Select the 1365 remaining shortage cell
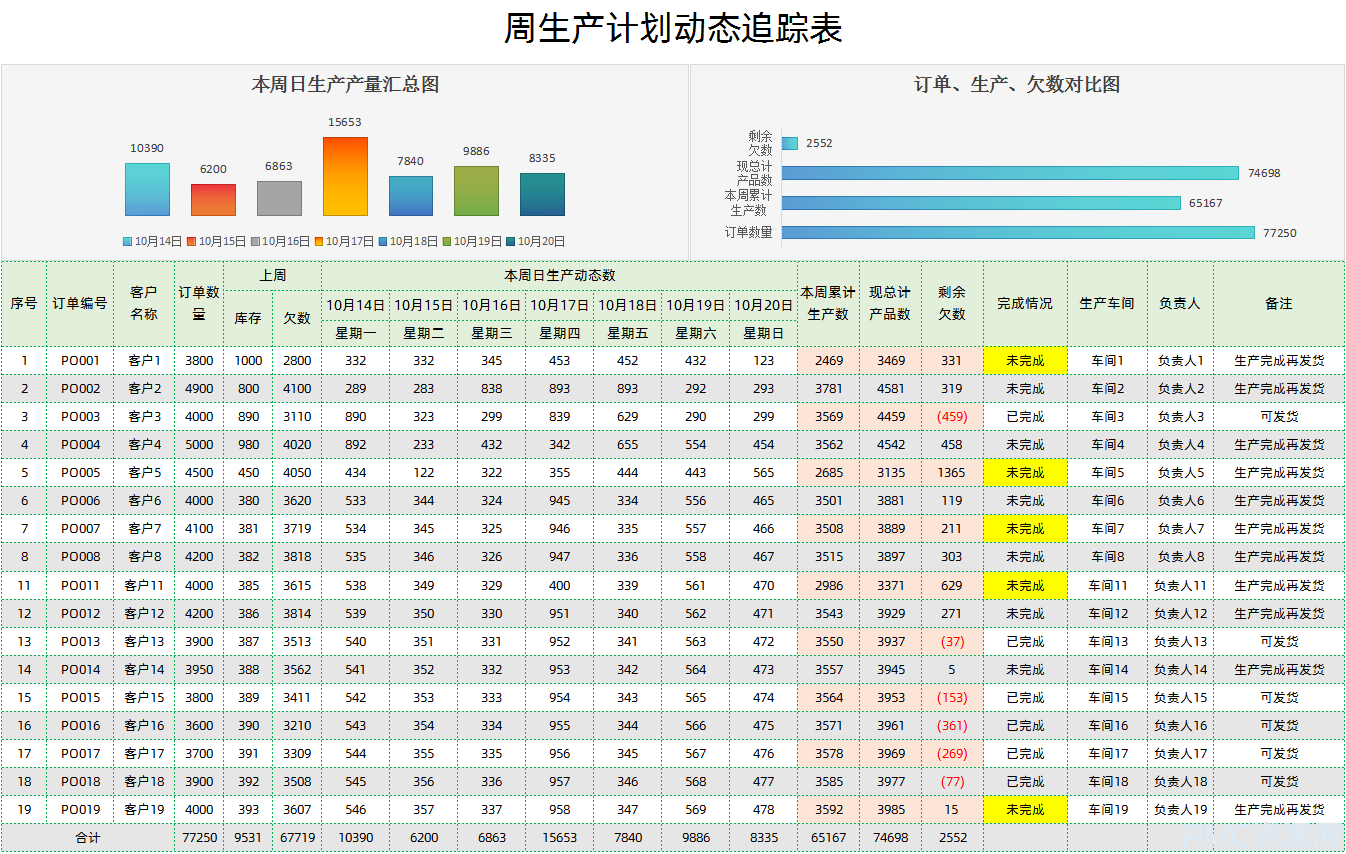 point(952,473)
